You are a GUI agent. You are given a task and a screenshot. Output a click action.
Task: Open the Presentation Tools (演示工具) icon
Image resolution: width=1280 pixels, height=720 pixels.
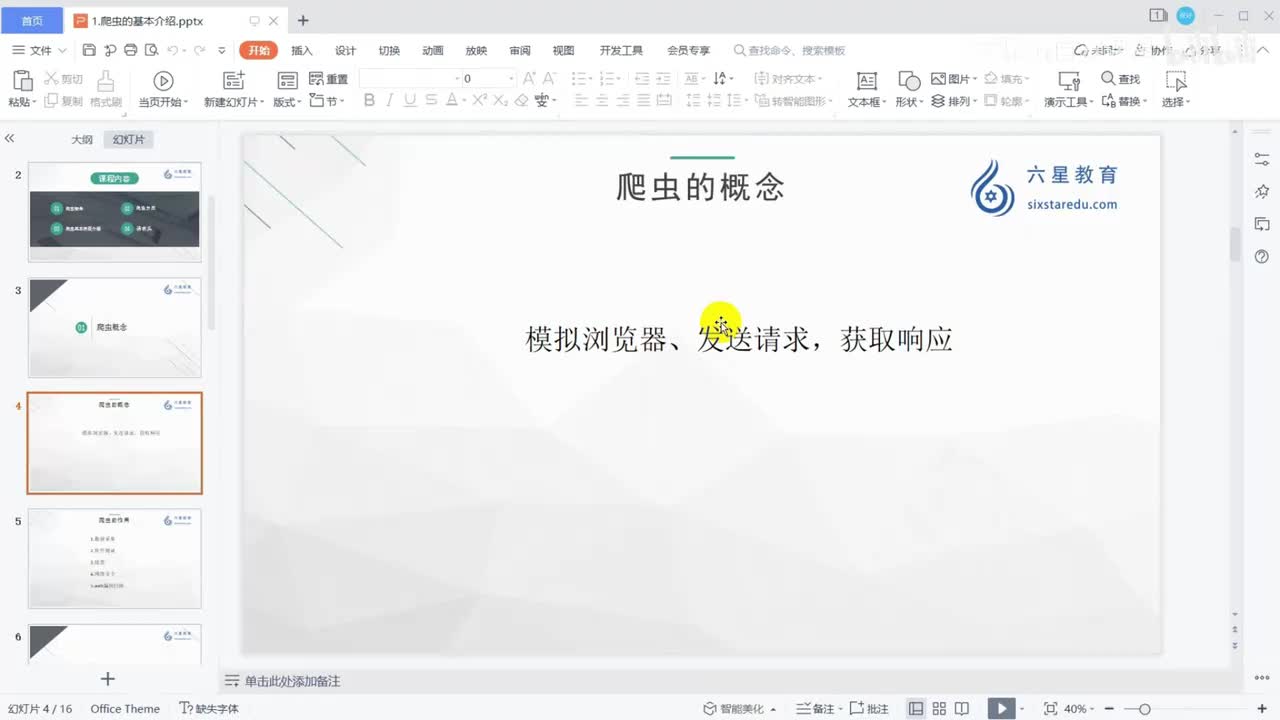tap(1069, 81)
